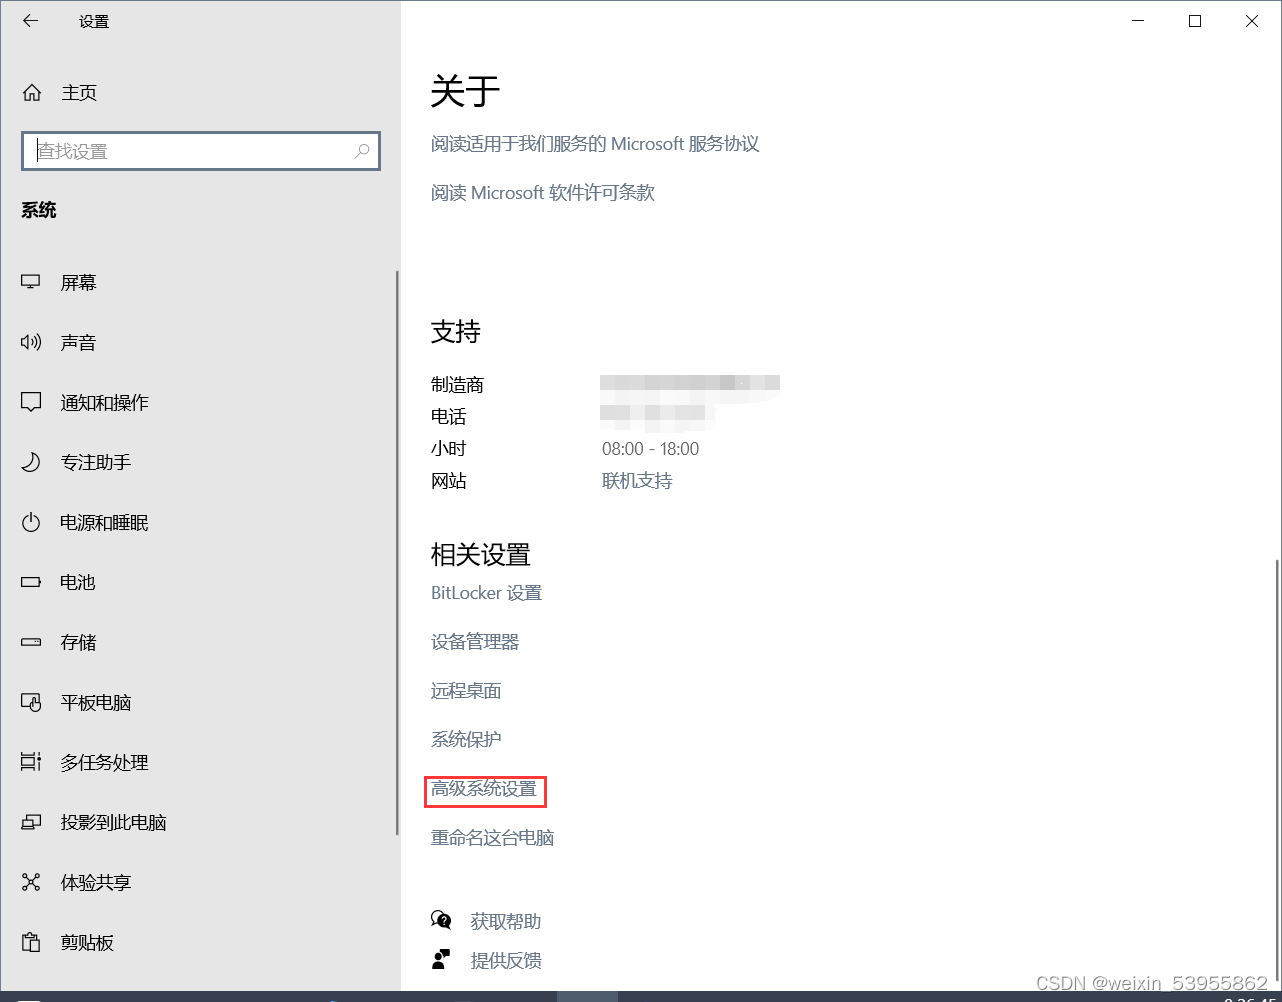Open 多任务处理 settings

199,763
